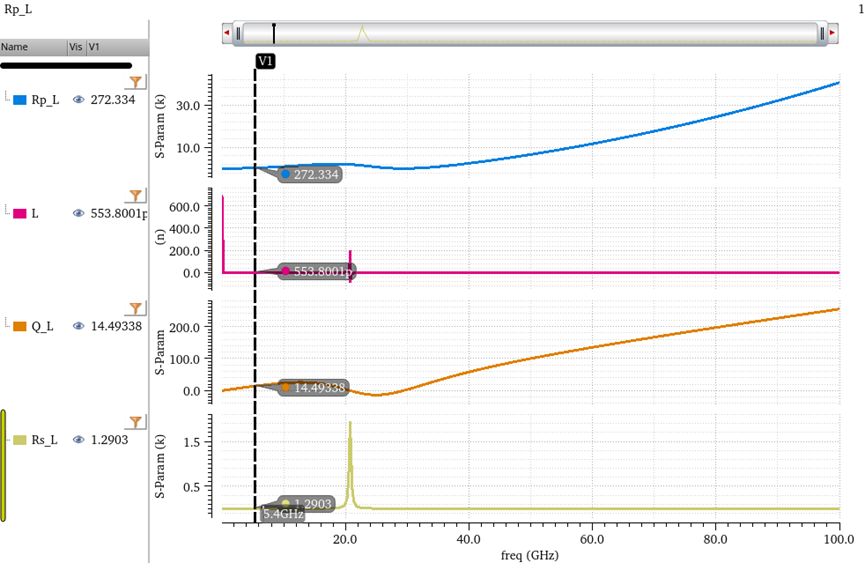Click the filter icon above Q_L trace
865x563 pixels.
click(x=137, y=308)
